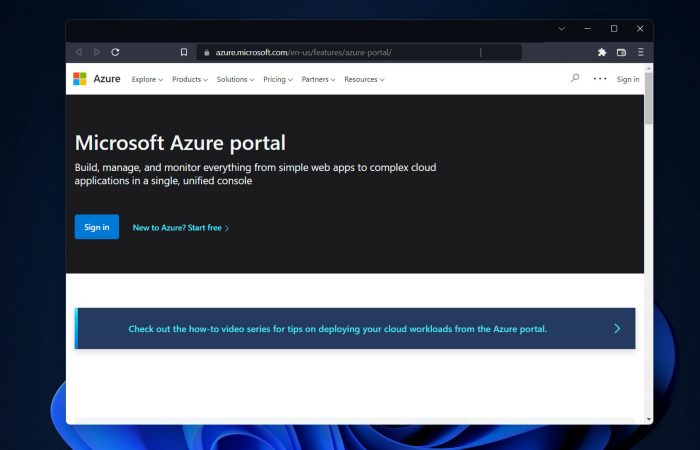Open the New to Azure? Start free link
Viewport: 700px width, 450px height.
tap(180, 228)
